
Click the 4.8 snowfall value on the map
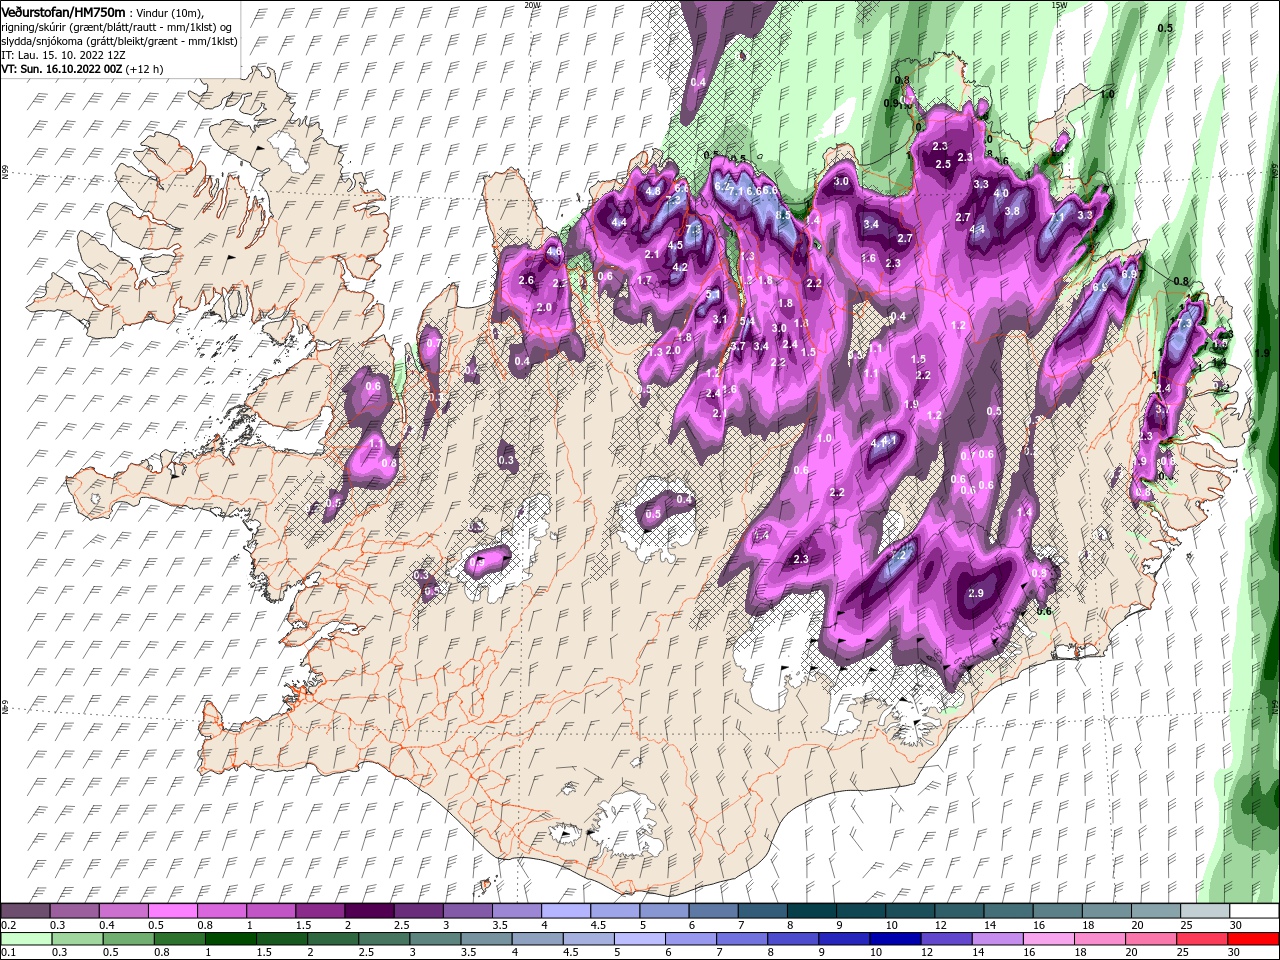[x=654, y=191]
